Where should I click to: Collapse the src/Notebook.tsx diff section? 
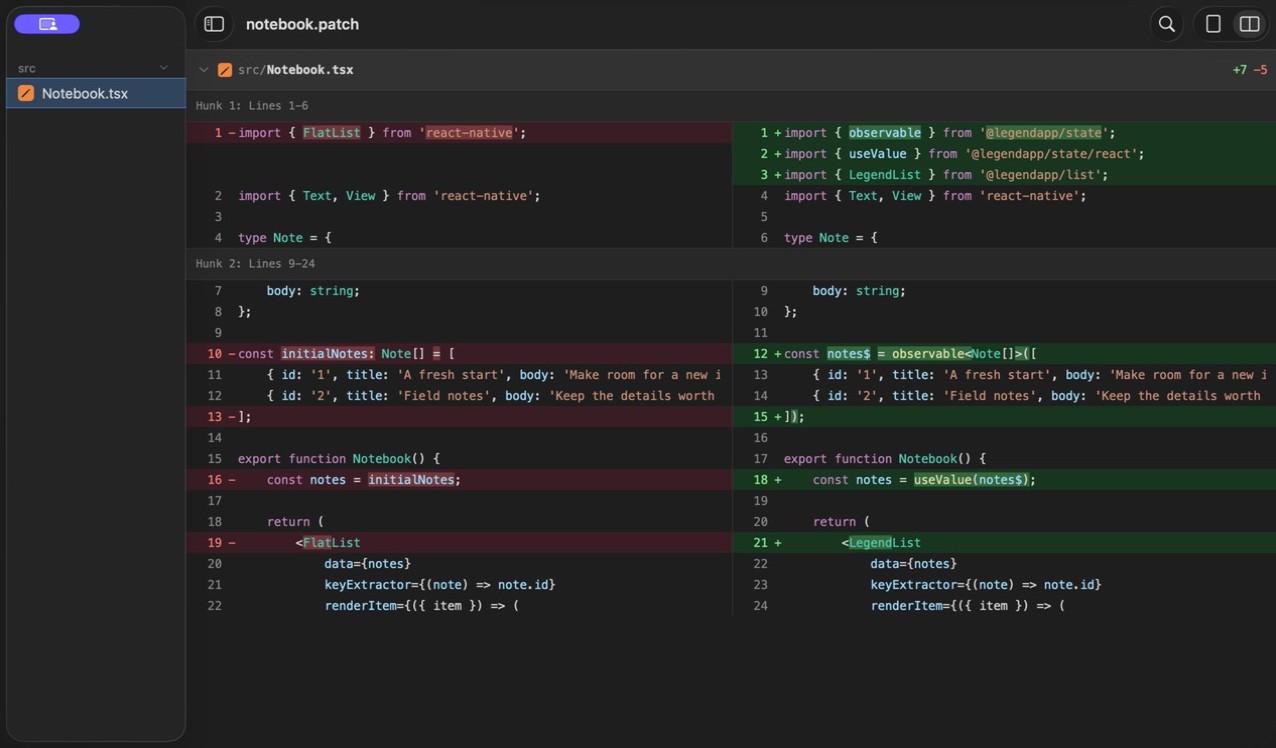(204, 70)
